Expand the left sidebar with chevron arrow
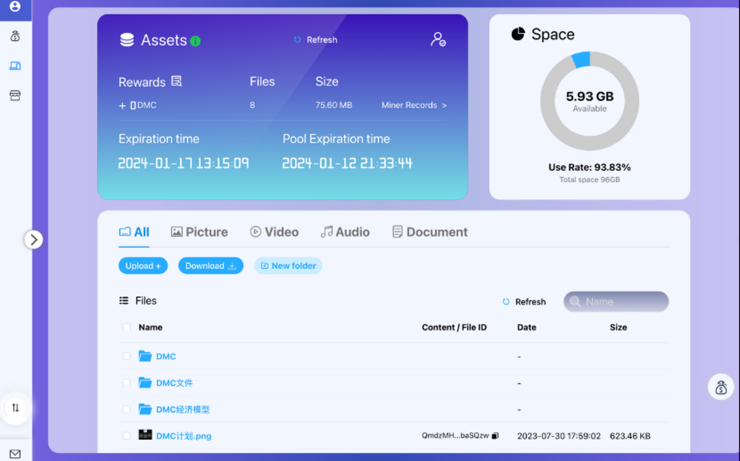The image size is (740, 461). tap(34, 240)
